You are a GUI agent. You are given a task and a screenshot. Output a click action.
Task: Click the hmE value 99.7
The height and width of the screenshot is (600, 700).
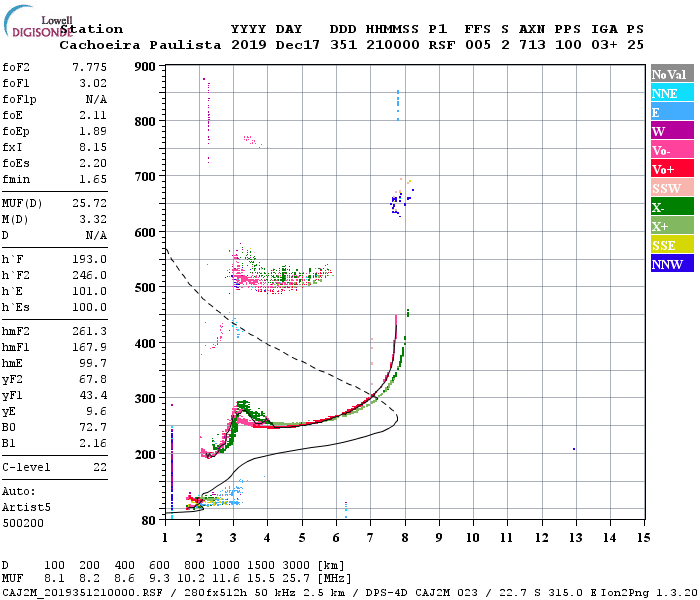93,363
